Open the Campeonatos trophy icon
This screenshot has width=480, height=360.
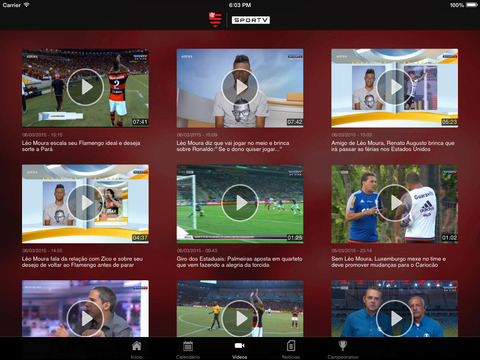(342, 345)
